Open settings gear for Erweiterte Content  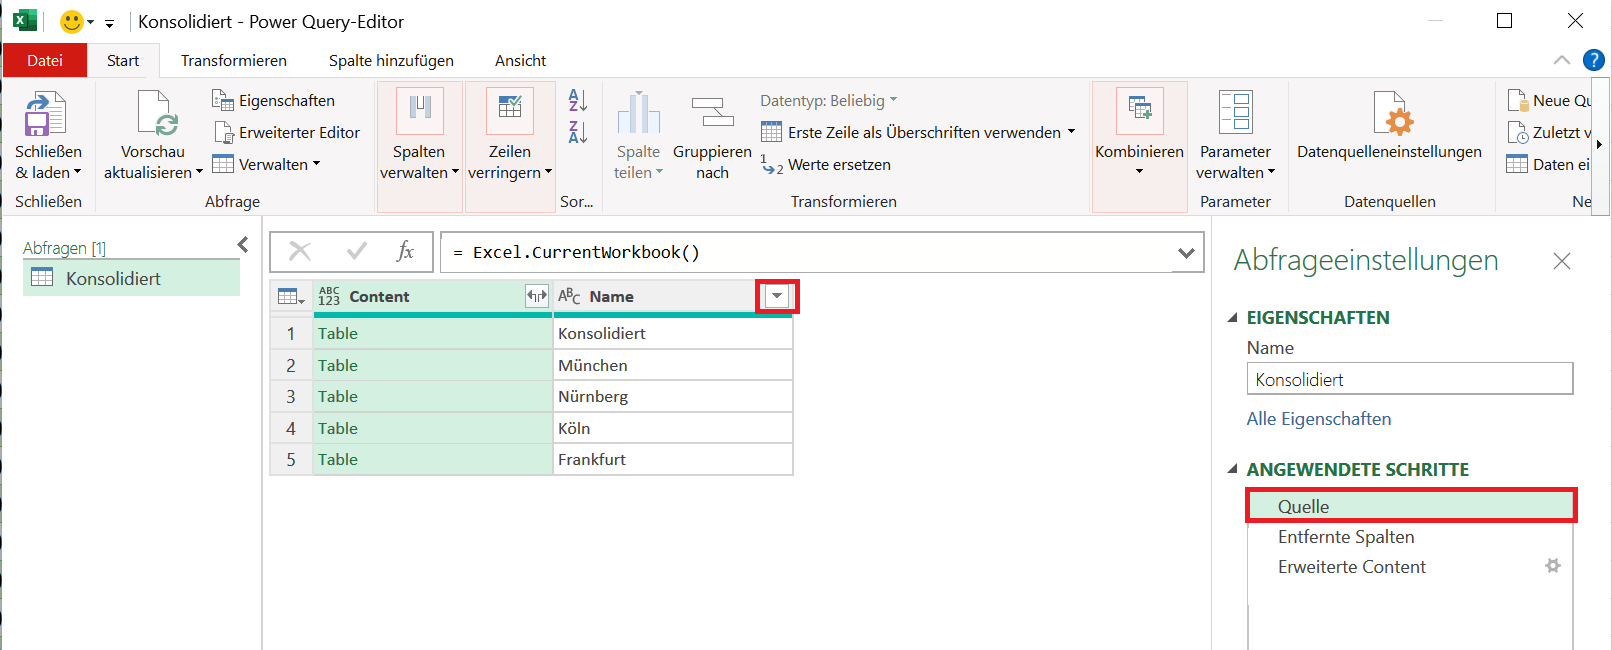[x=1553, y=566]
